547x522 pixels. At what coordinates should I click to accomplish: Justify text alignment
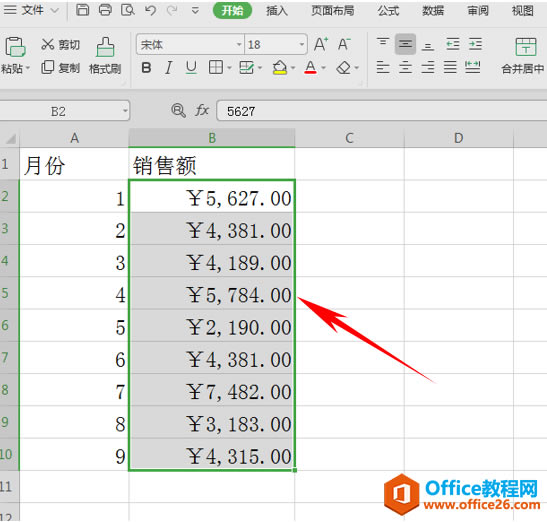click(450, 67)
